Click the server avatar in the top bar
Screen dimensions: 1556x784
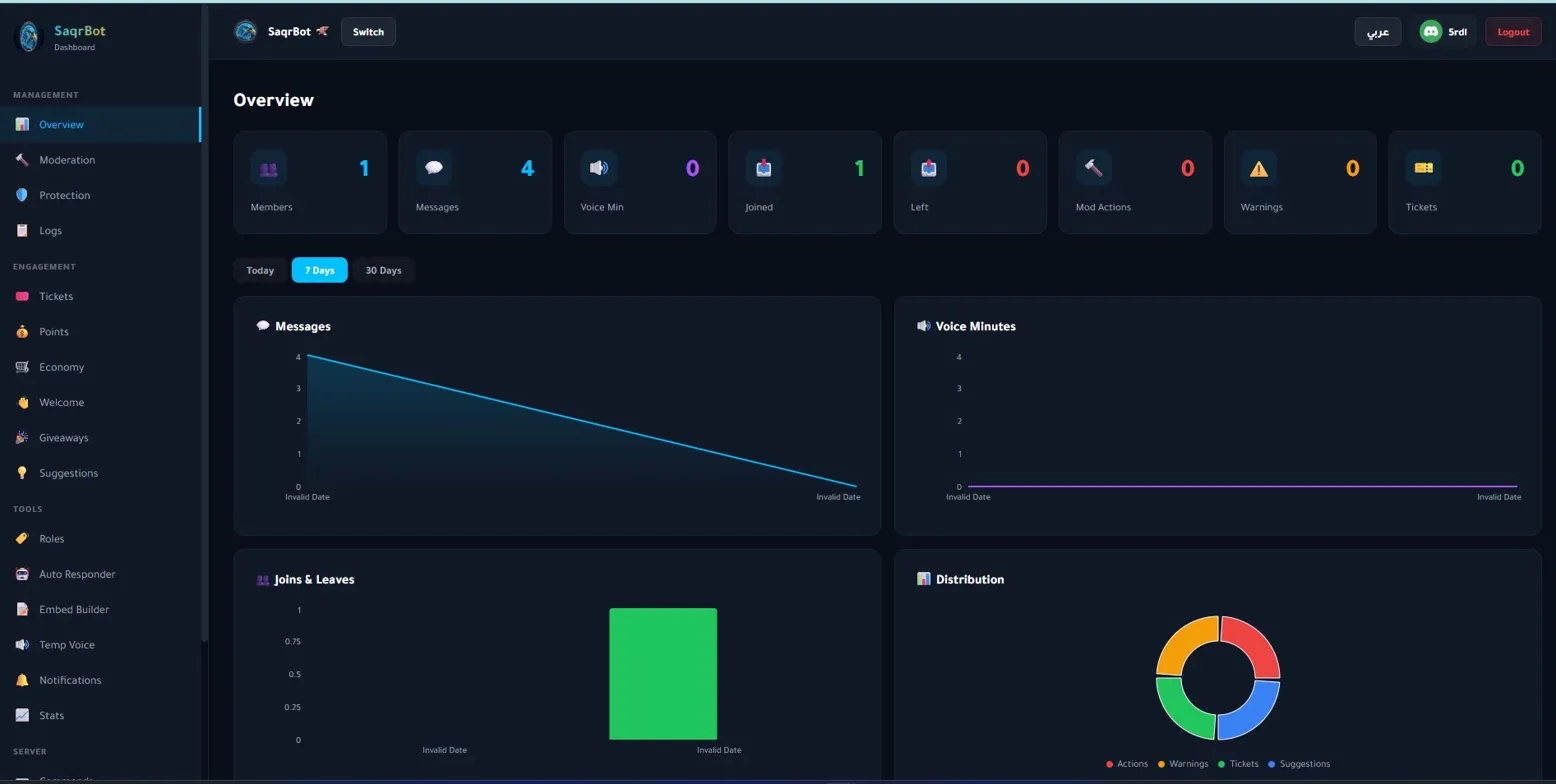[246, 32]
